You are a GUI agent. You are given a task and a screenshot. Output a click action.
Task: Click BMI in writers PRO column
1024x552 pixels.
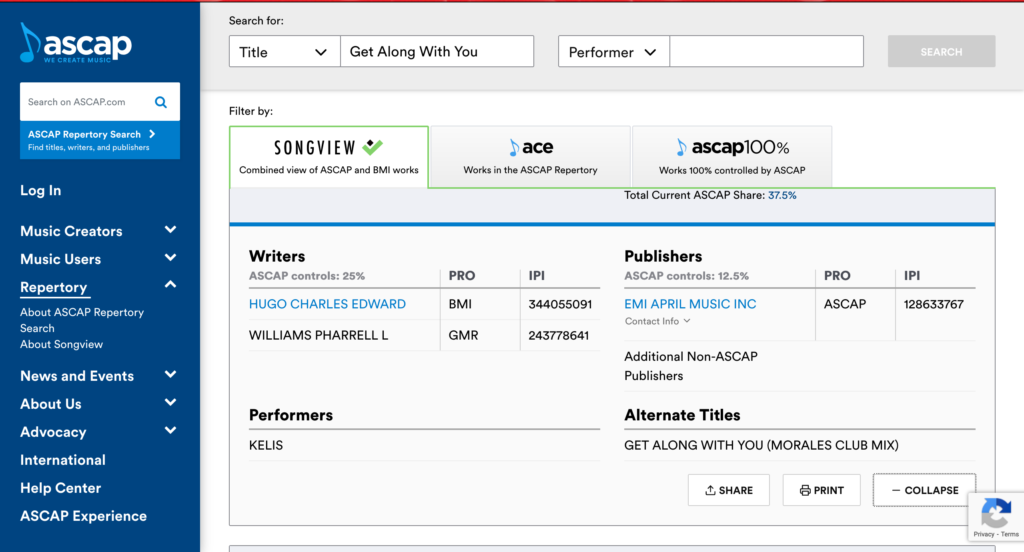click(460, 304)
